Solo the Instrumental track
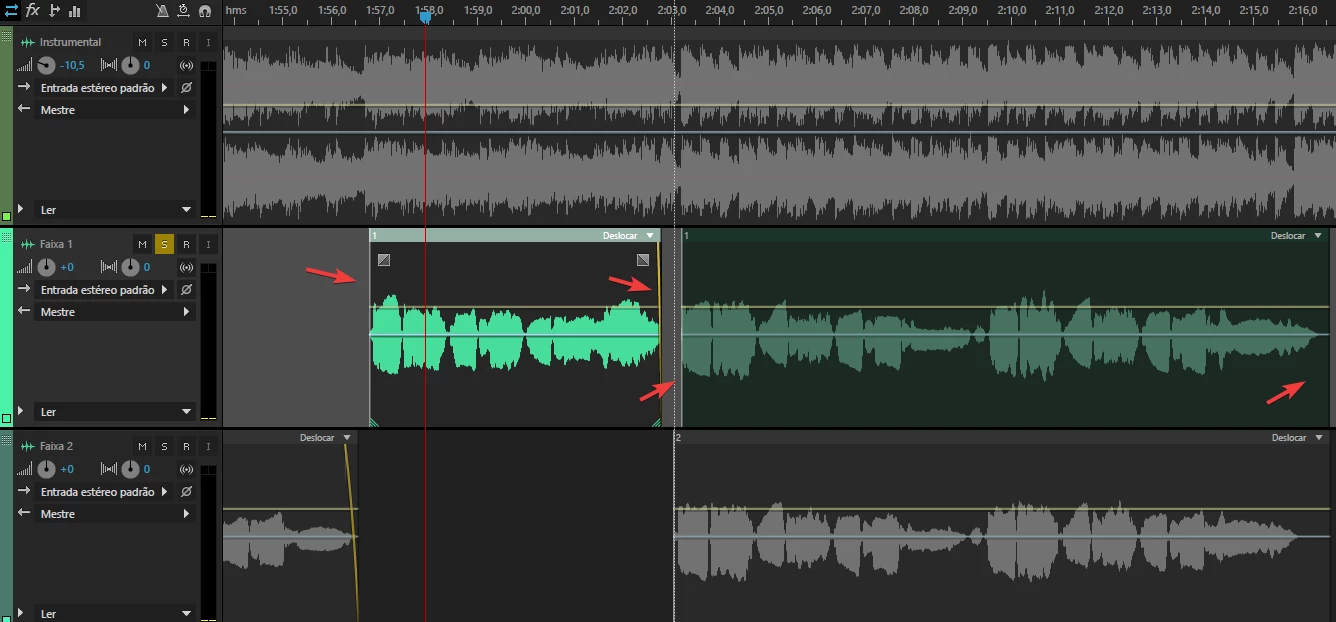Image resolution: width=1336 pixels, height=622 pixels. [164, 42]
